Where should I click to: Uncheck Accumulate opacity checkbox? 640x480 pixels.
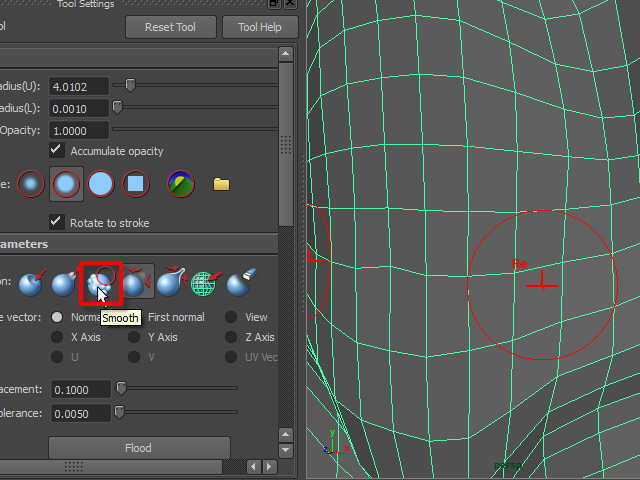tap(57, 151)
